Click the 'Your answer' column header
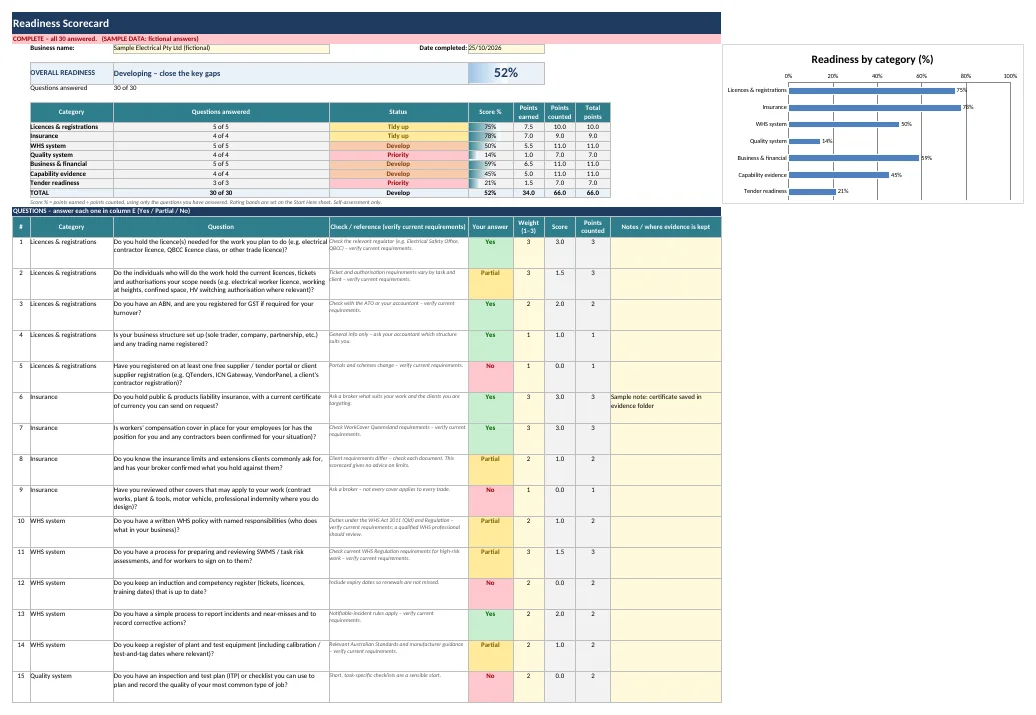Viewport: 1036px width, 715px height. point(490,227)
